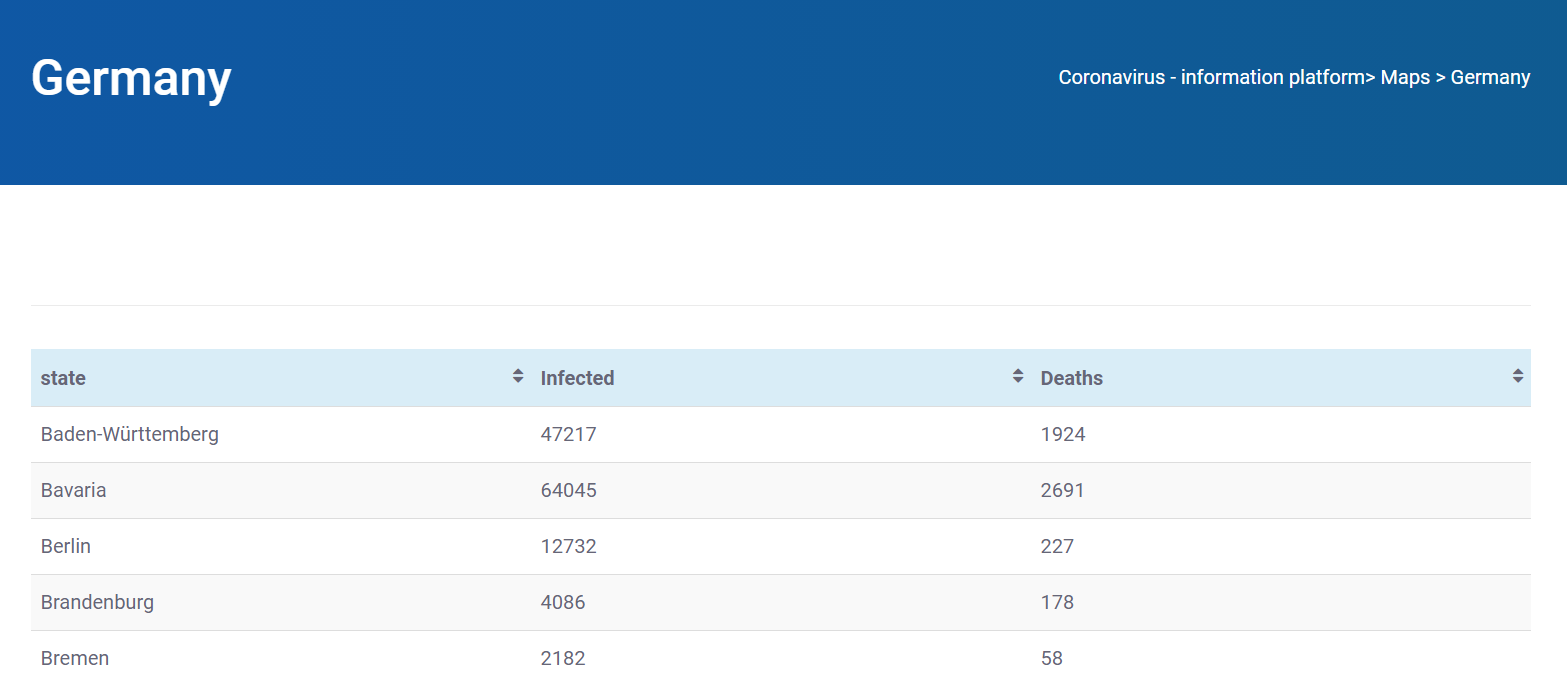
Task: Click Berlin's infected count 12732
Action: pyautogui.click(x=569, y=546)
